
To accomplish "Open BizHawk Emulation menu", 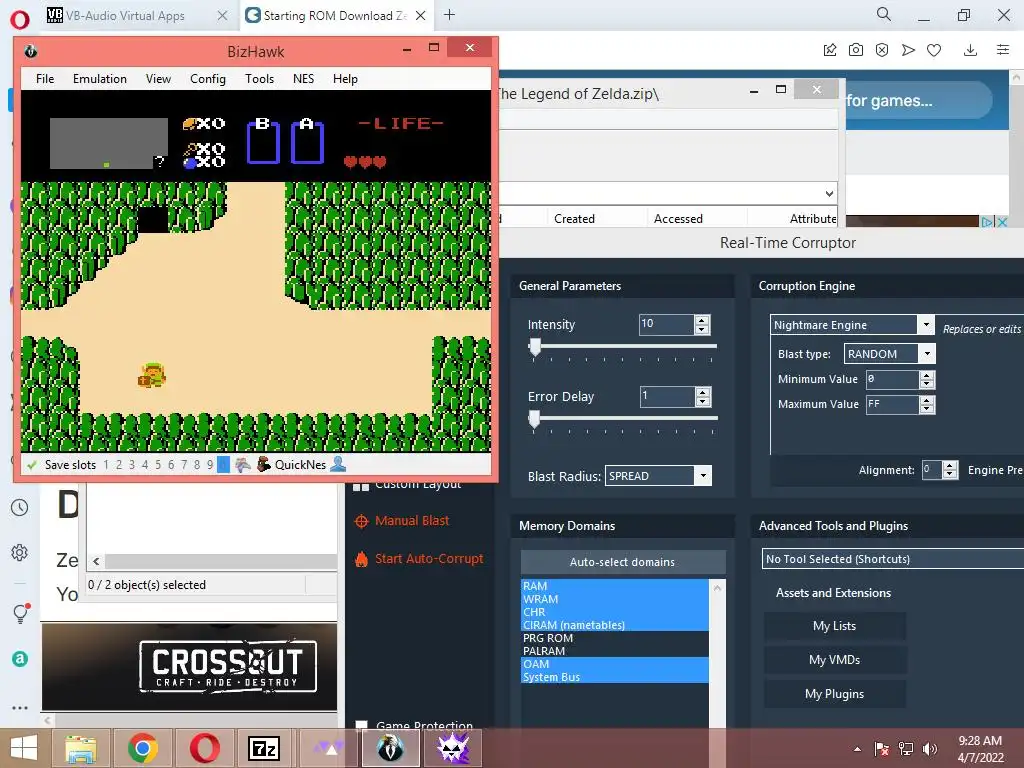I will pos(100,79).
